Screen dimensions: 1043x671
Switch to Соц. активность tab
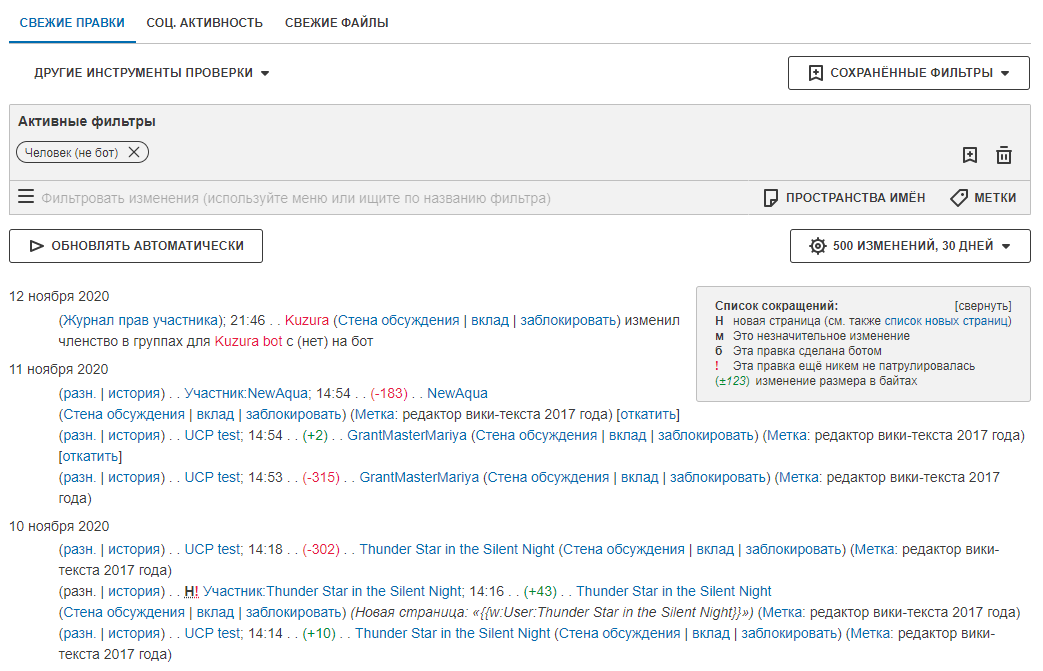[x=204, y=22]
